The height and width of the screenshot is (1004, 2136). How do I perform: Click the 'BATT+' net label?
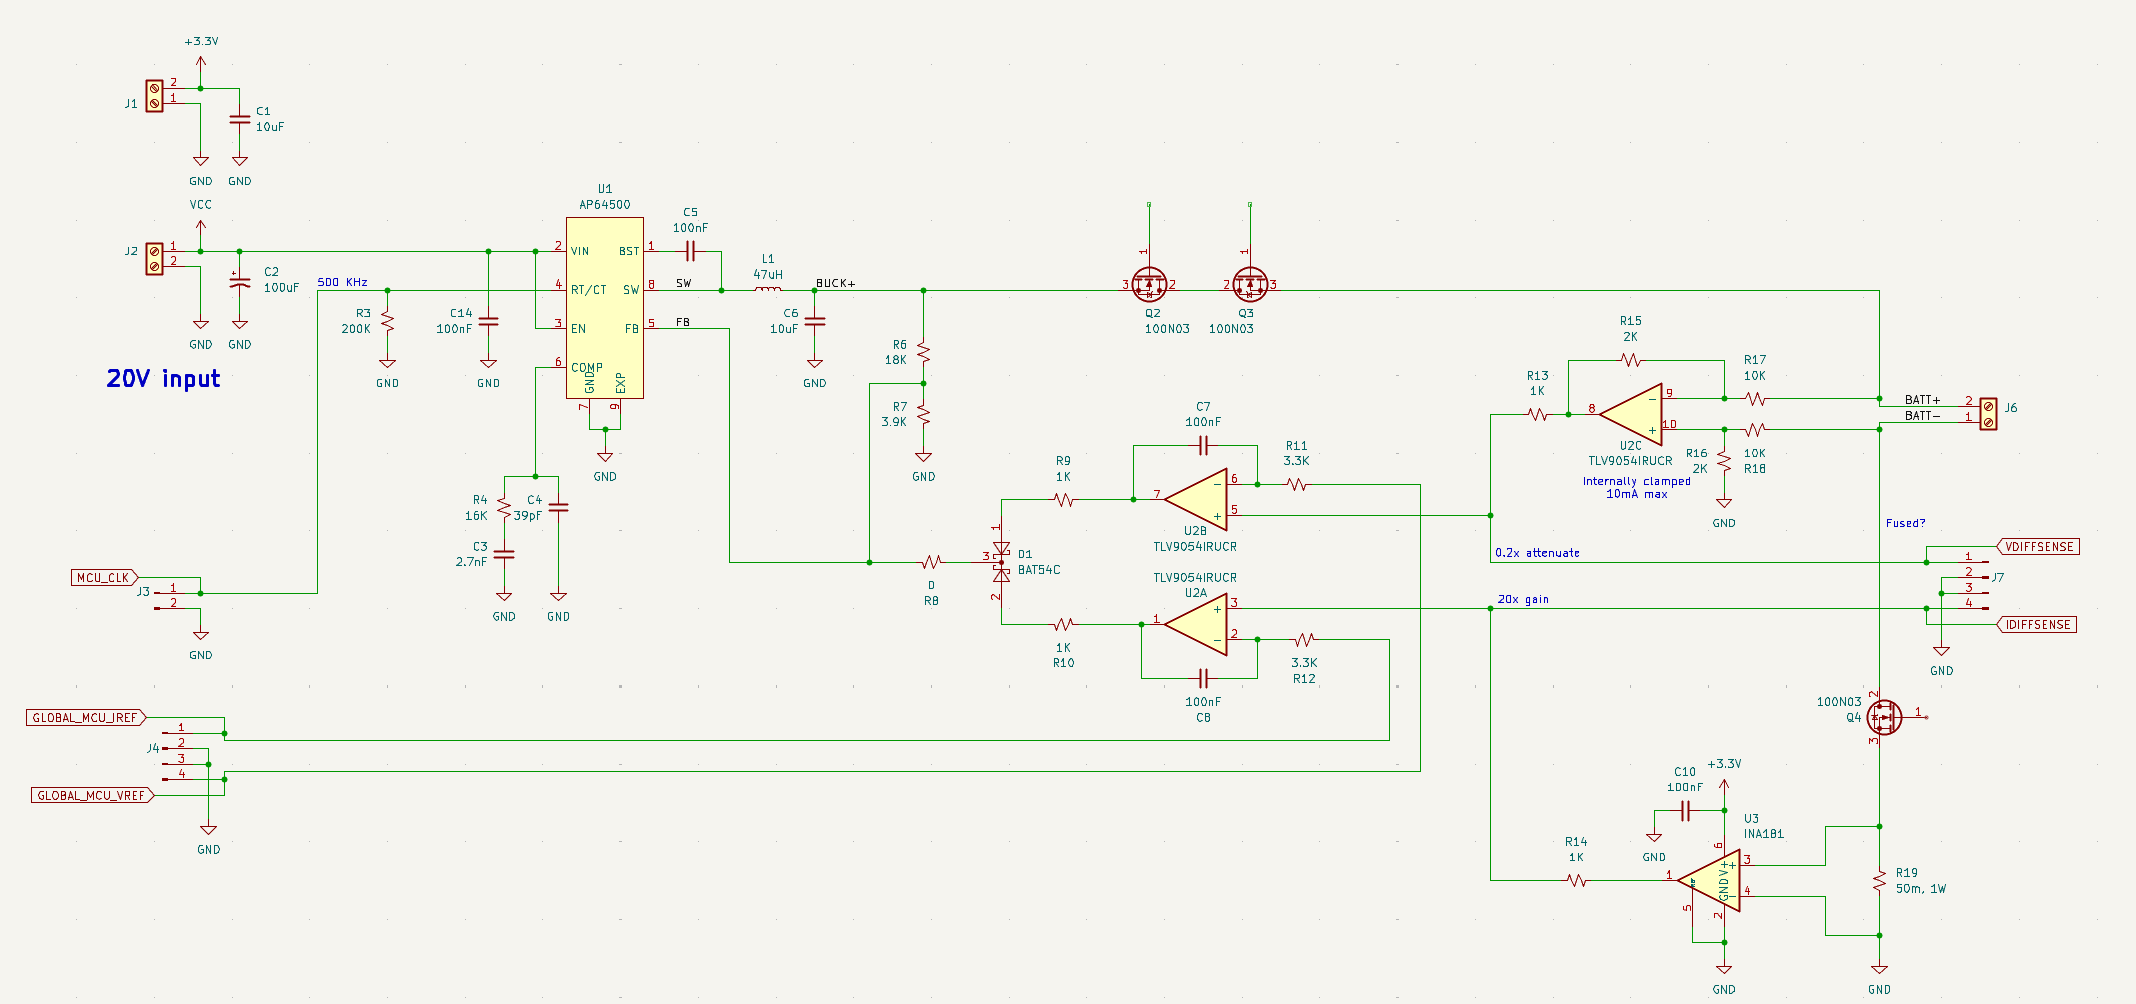click(1922, 400)
